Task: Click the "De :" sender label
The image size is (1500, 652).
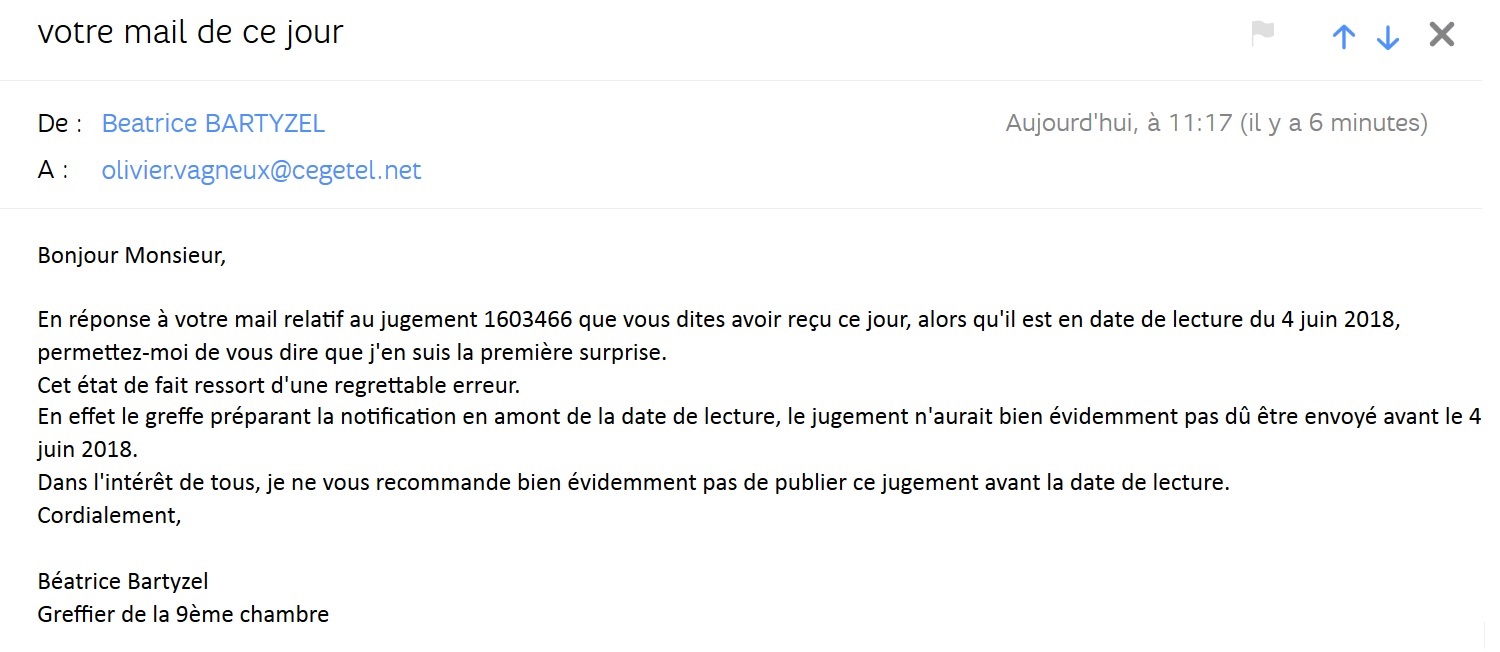Action: (x=59, y=124)
